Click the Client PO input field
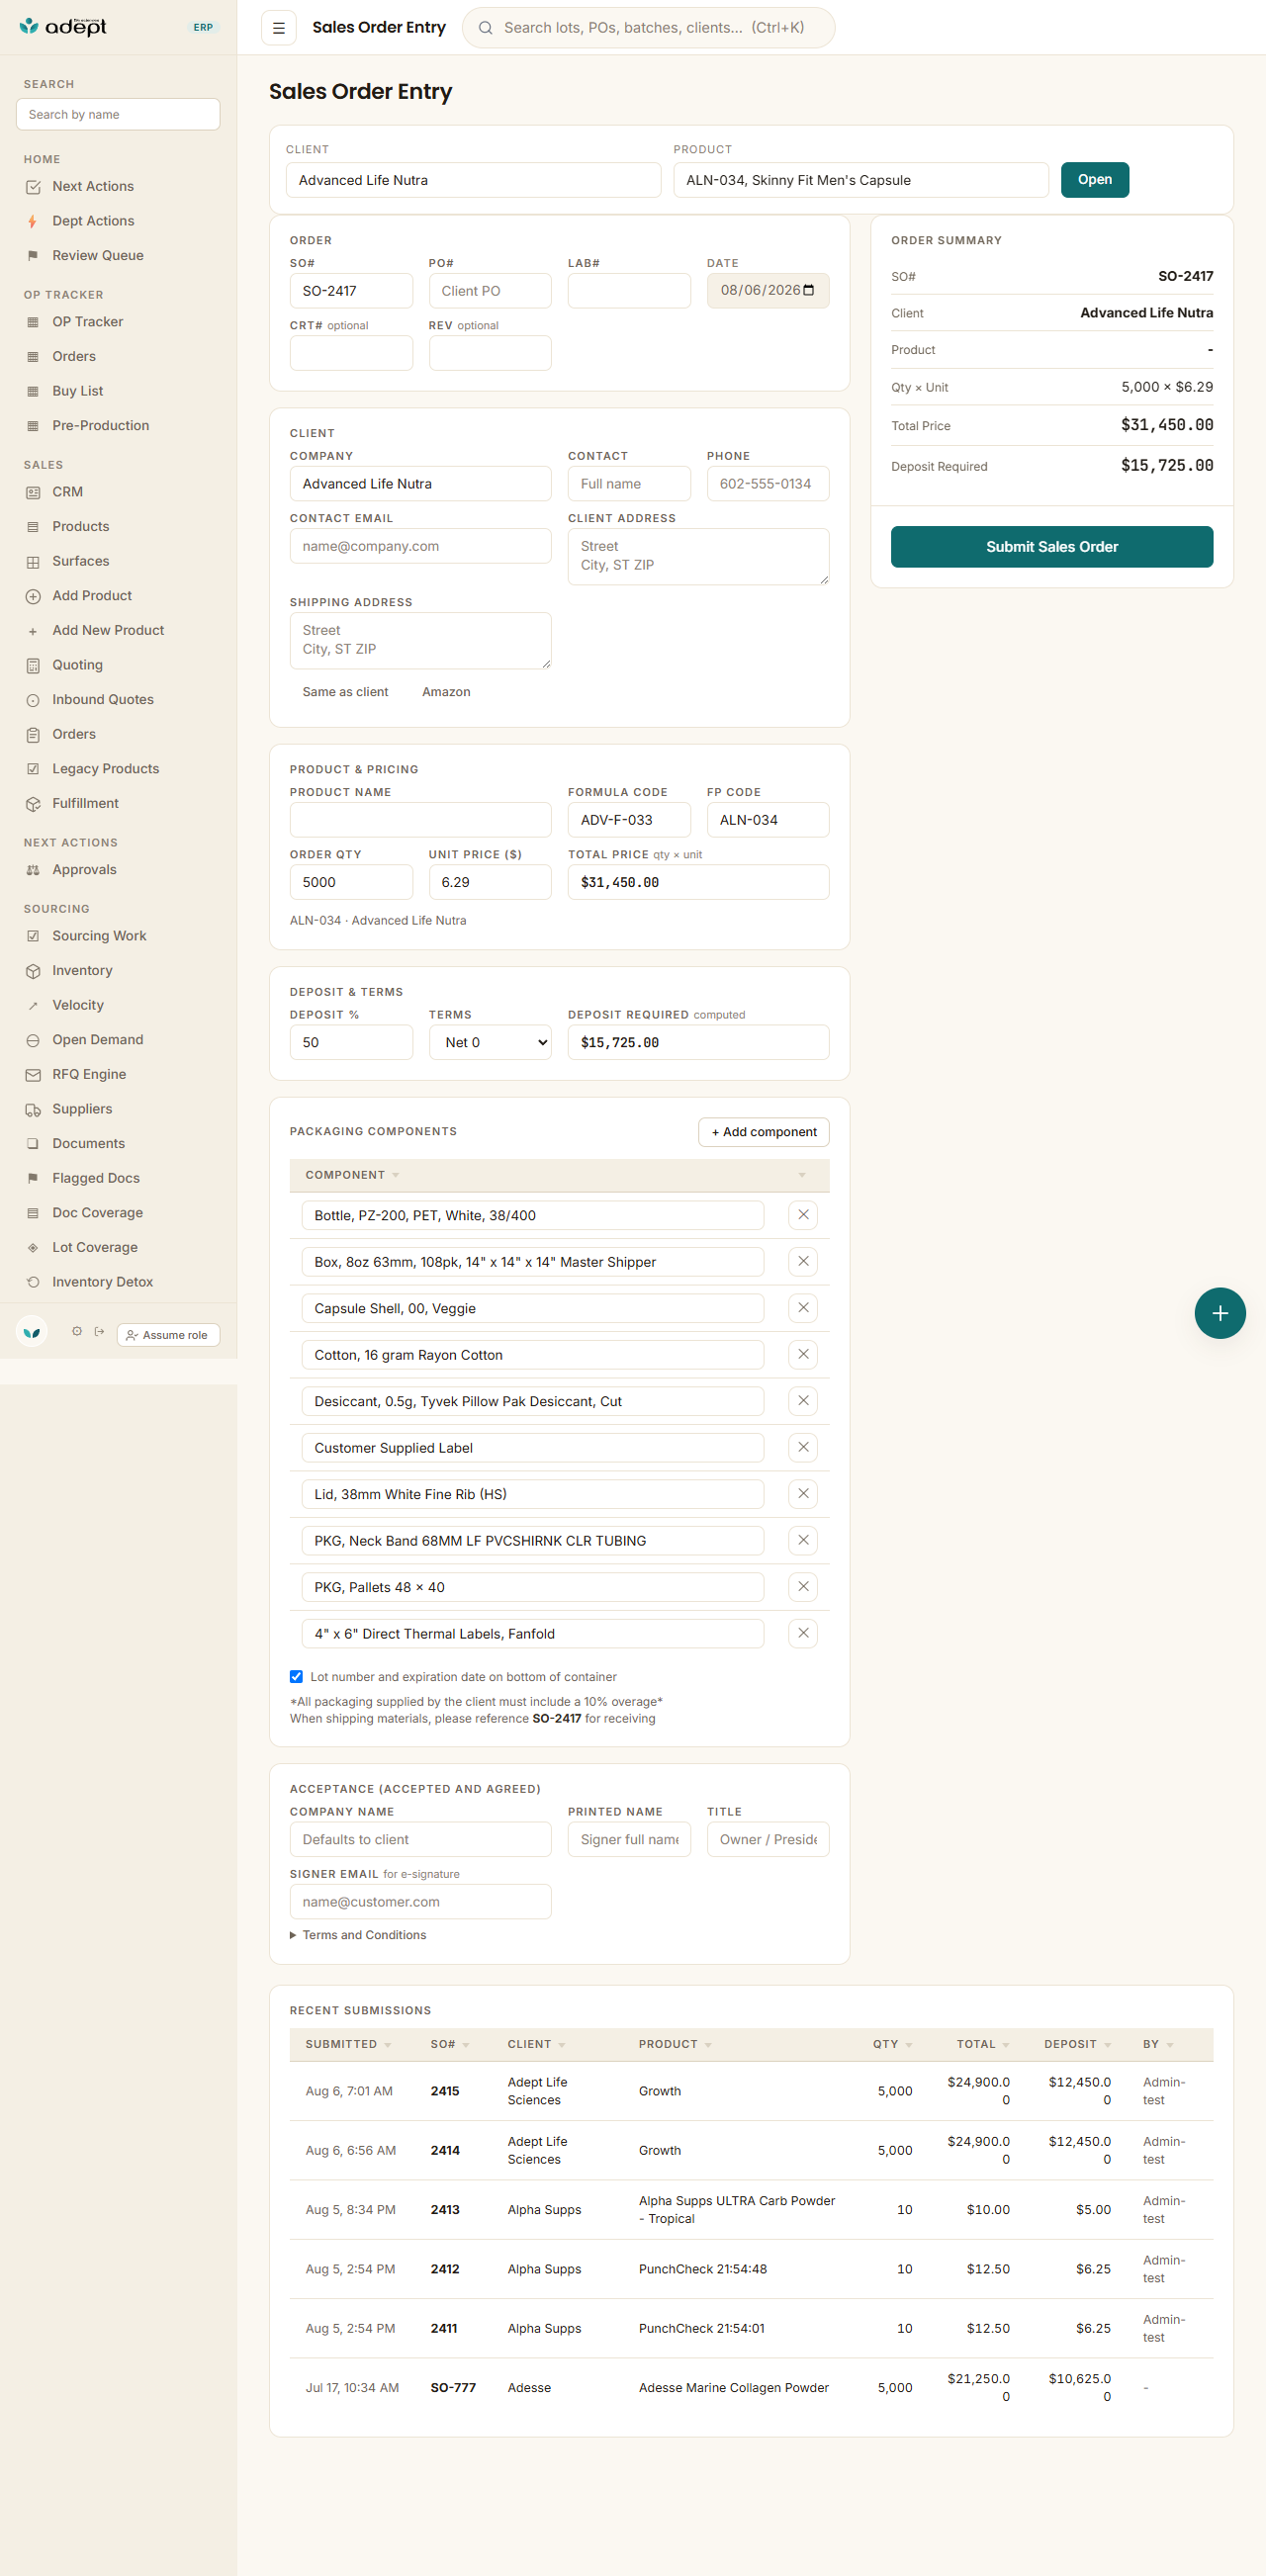 tap(490, 291)
